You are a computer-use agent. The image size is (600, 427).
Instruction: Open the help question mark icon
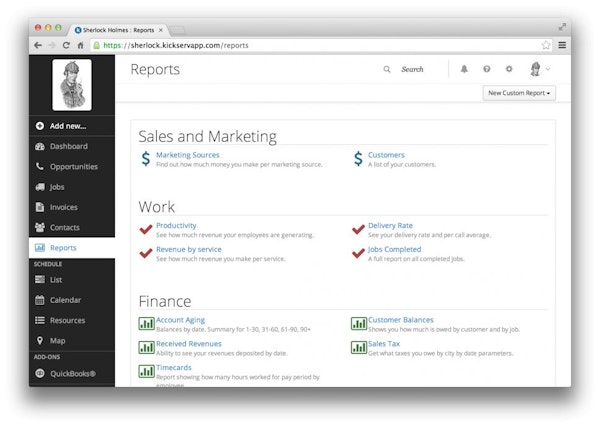coord(486,70)
